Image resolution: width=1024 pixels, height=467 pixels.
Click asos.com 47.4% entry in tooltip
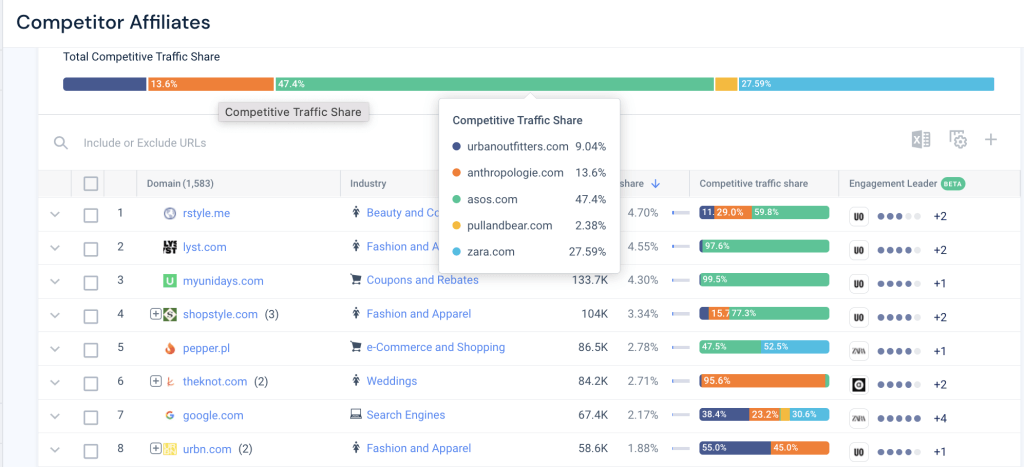click(529, 199)
